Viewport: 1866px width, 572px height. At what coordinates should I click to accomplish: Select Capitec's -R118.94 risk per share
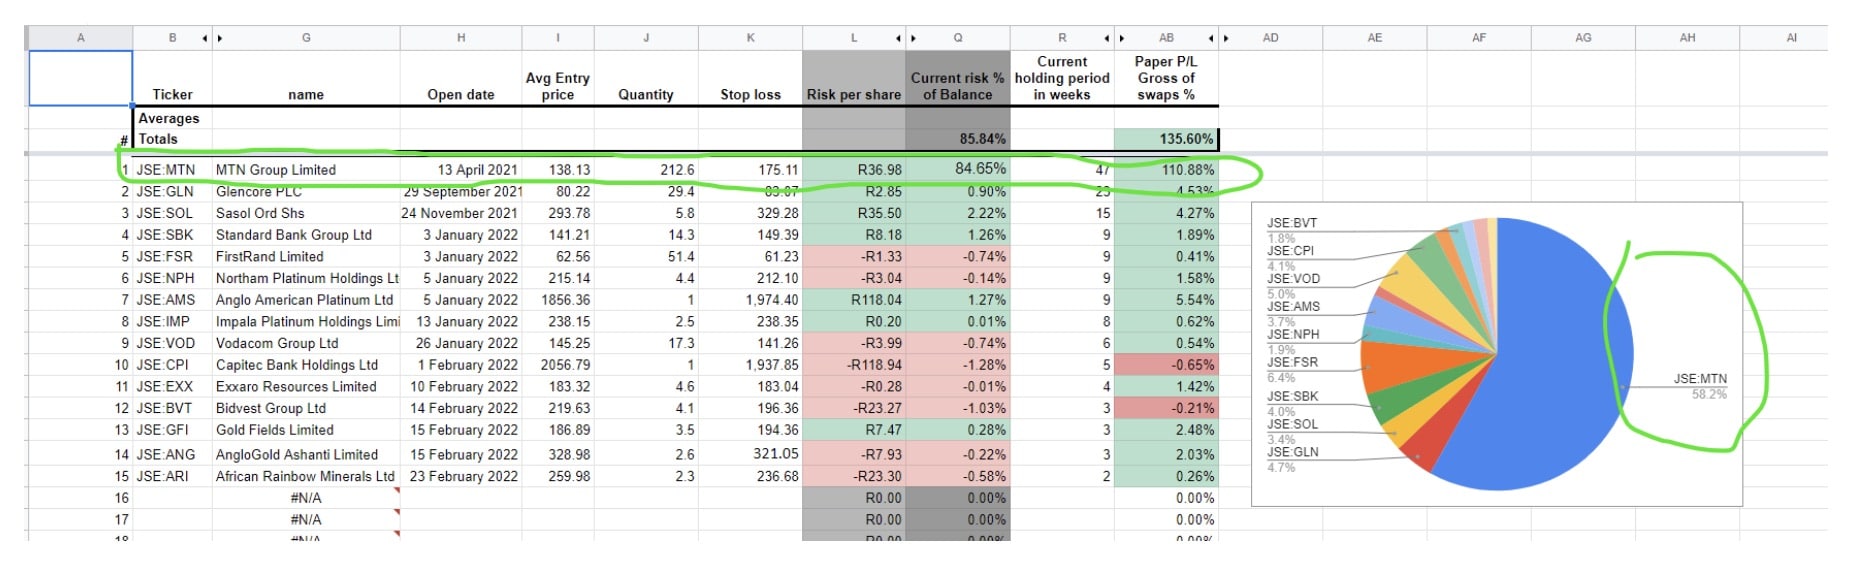(x=854, y=365)
